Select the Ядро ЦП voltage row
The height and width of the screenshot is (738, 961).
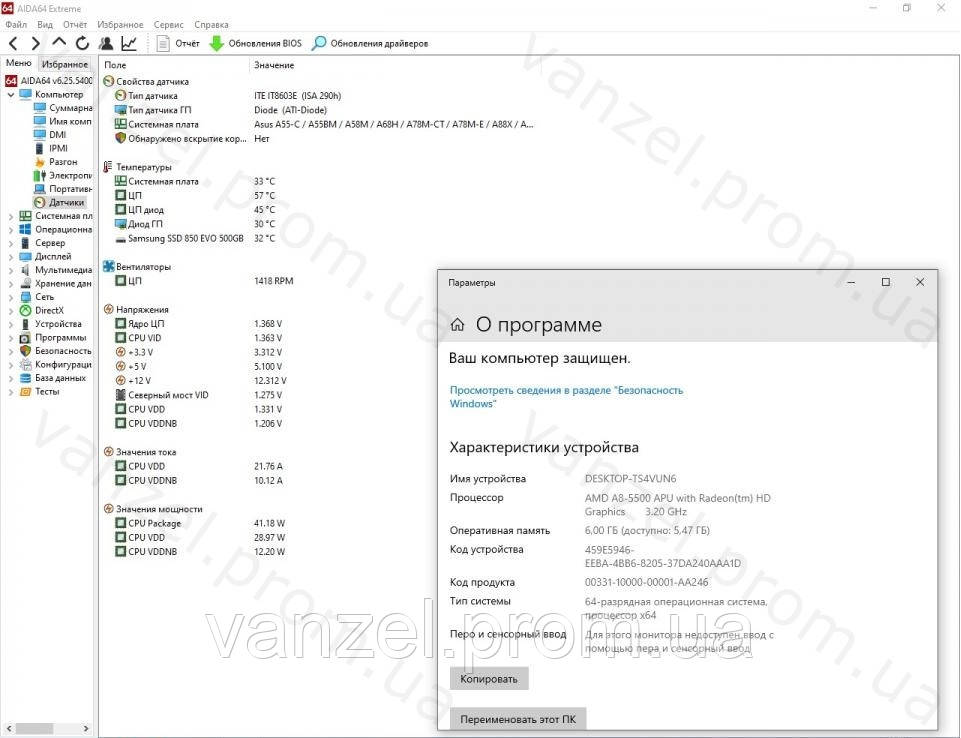coord(199,323)
